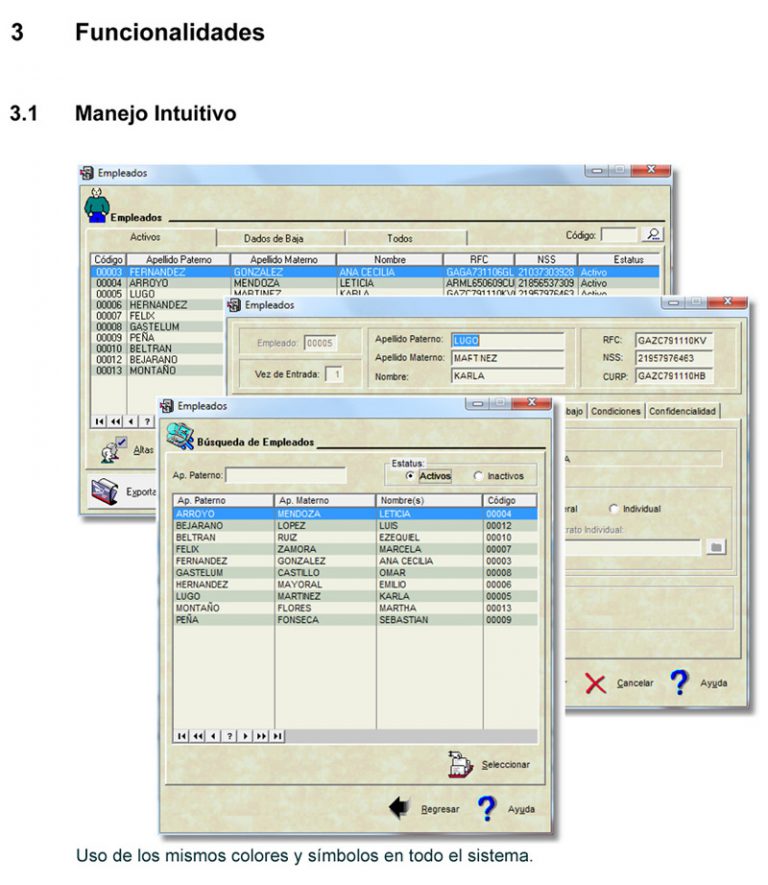Click the Exportar icon

point(105,491)
